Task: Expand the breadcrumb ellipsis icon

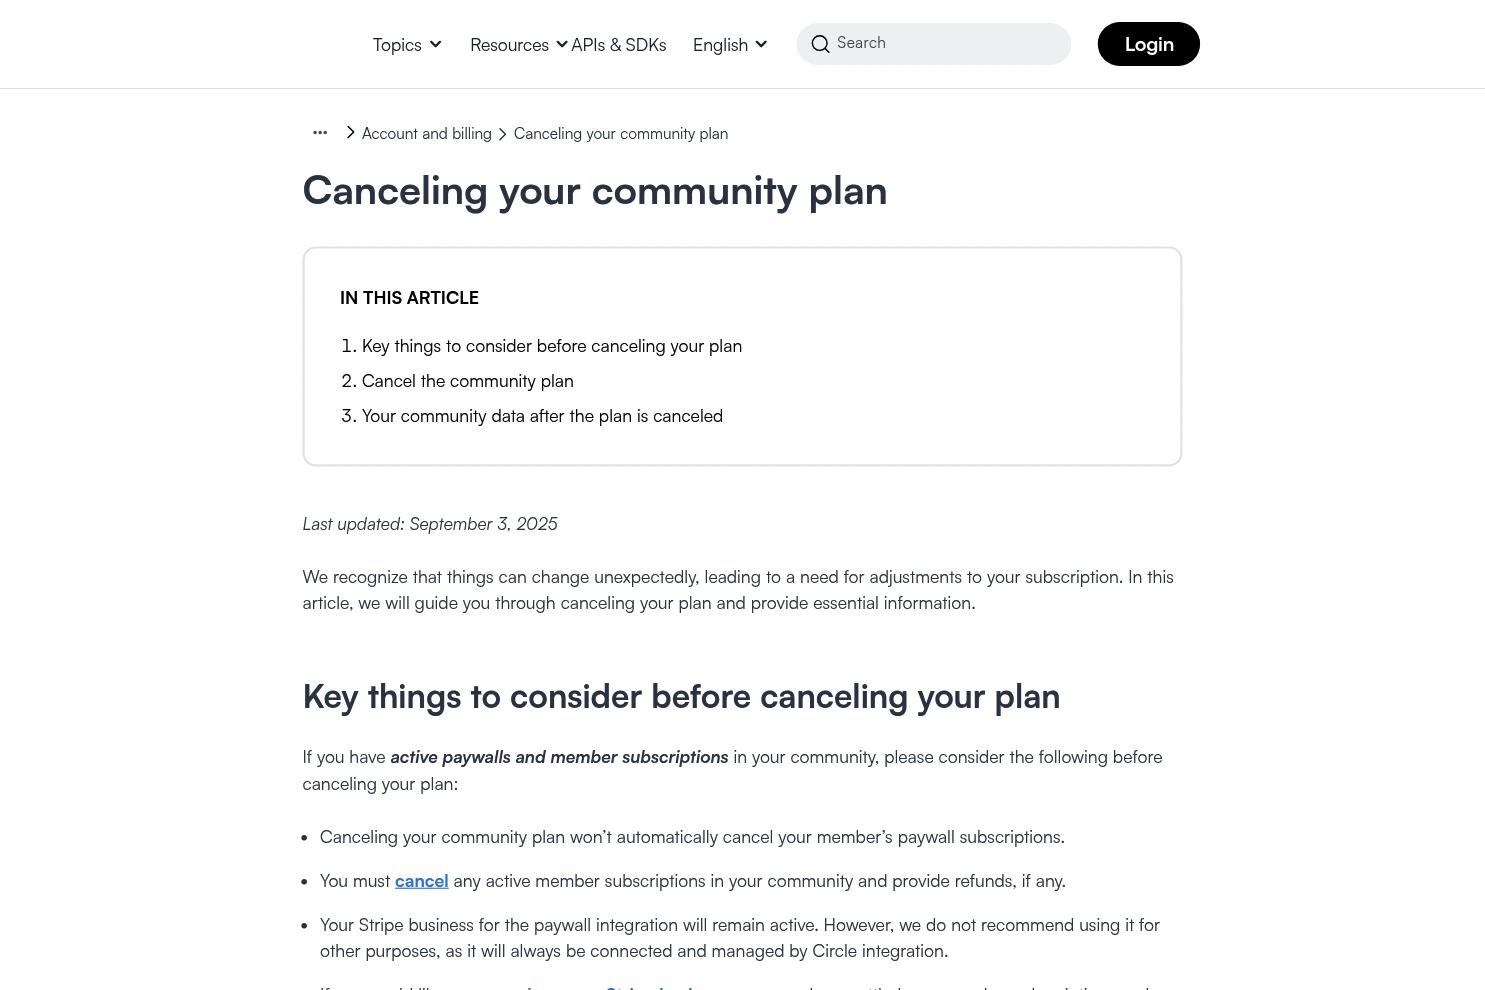Action: coord(320,132)
